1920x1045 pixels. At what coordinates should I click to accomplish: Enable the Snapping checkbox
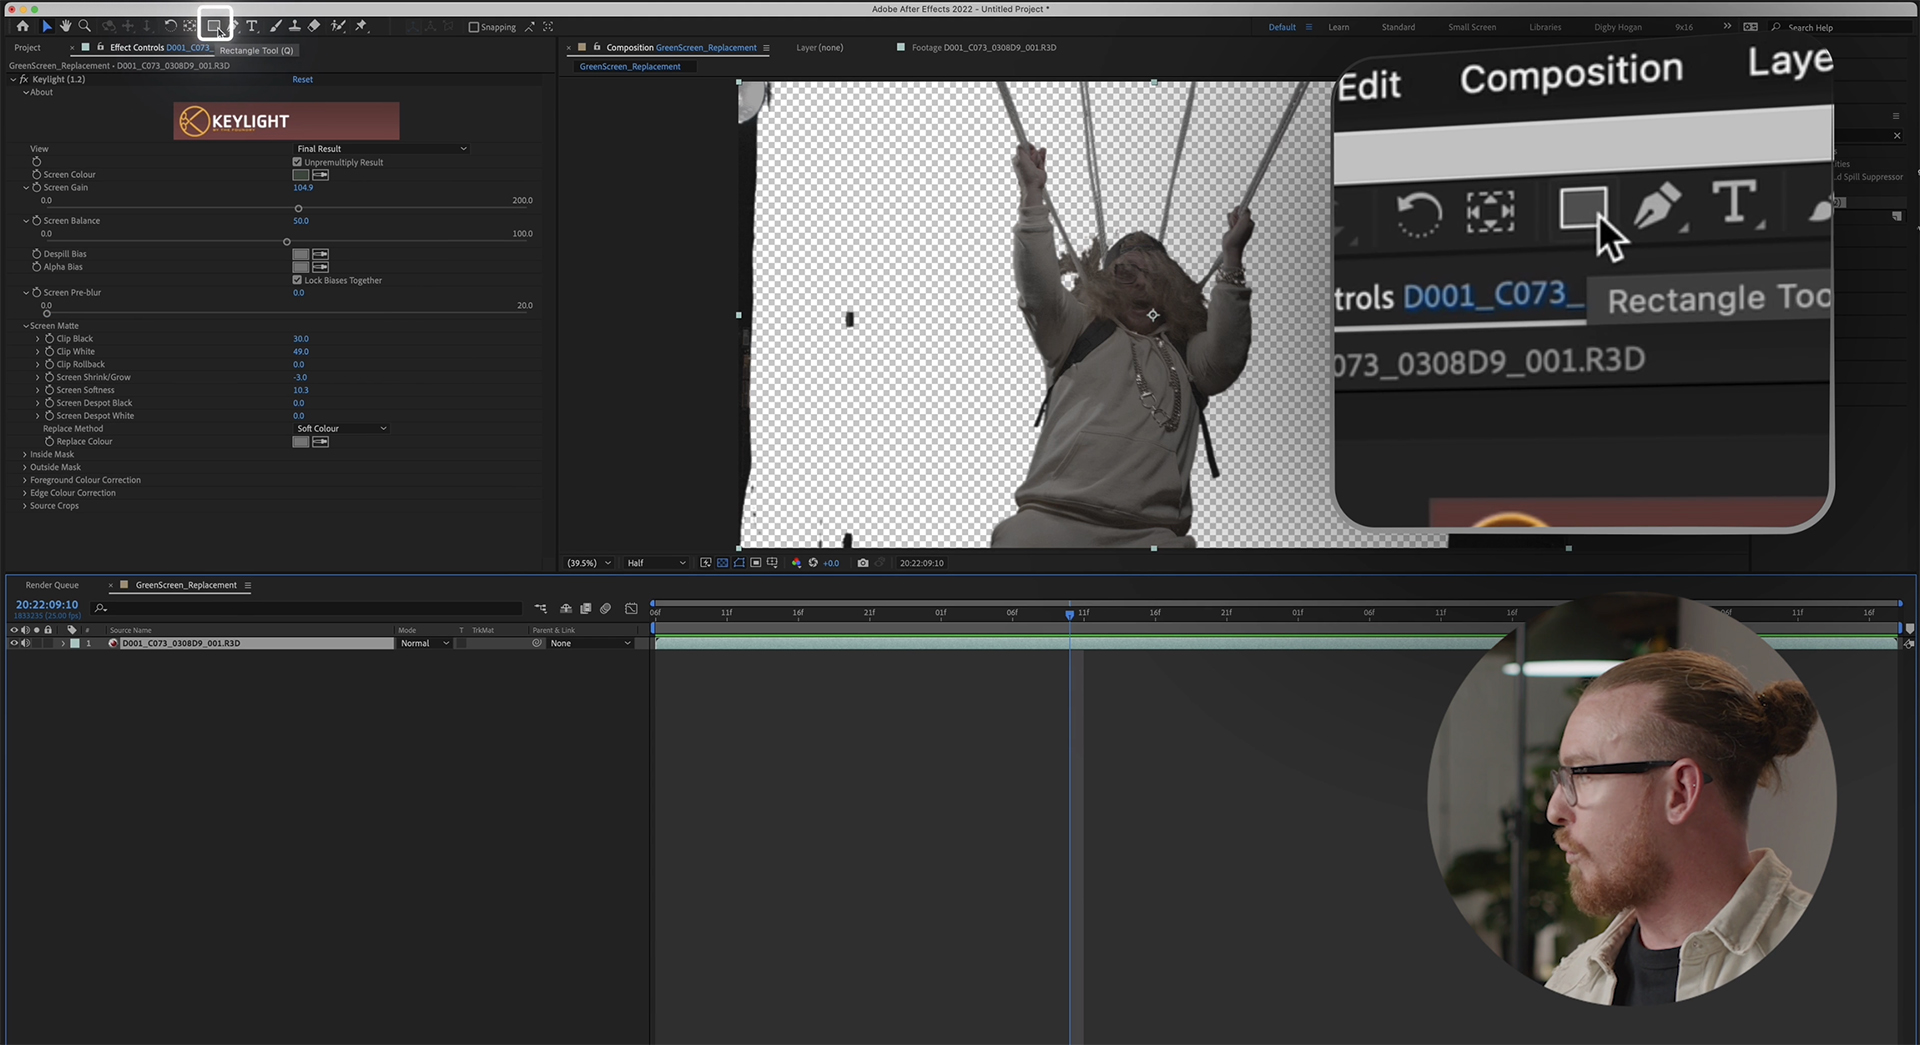click(474, 27)
